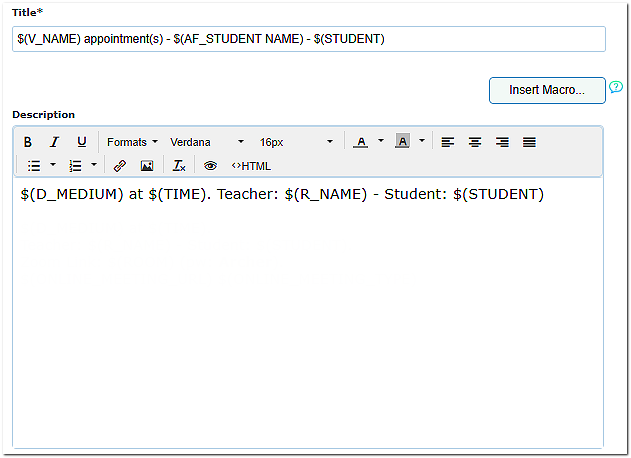Justify the text
Image resolution: width=631 pixels, height=458 pixels.
[529, 142]
